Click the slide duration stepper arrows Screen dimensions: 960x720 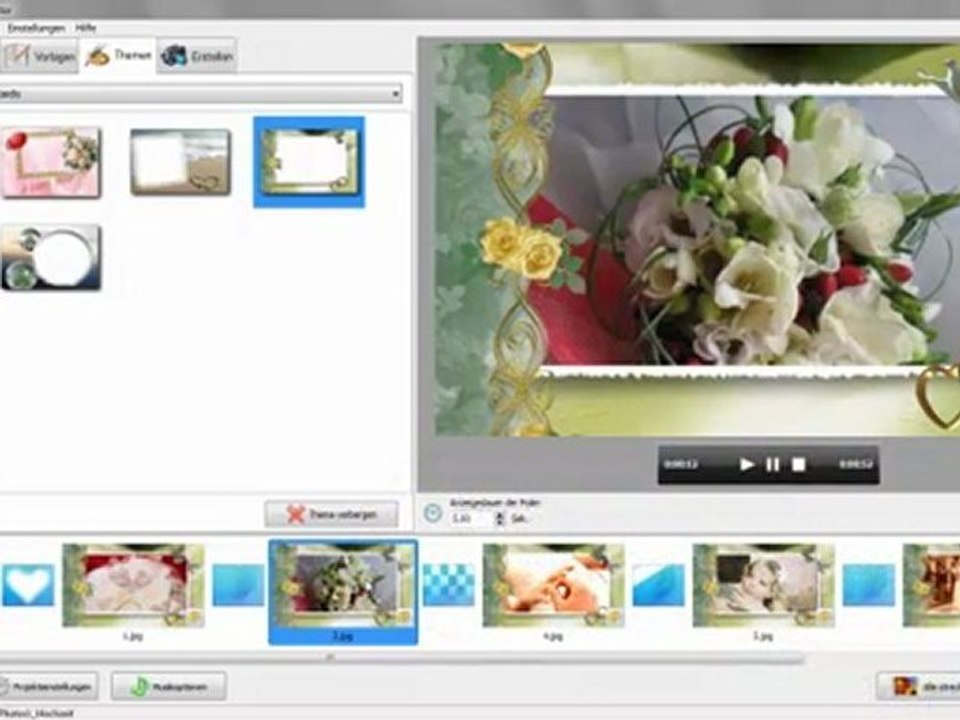[500, 519]
